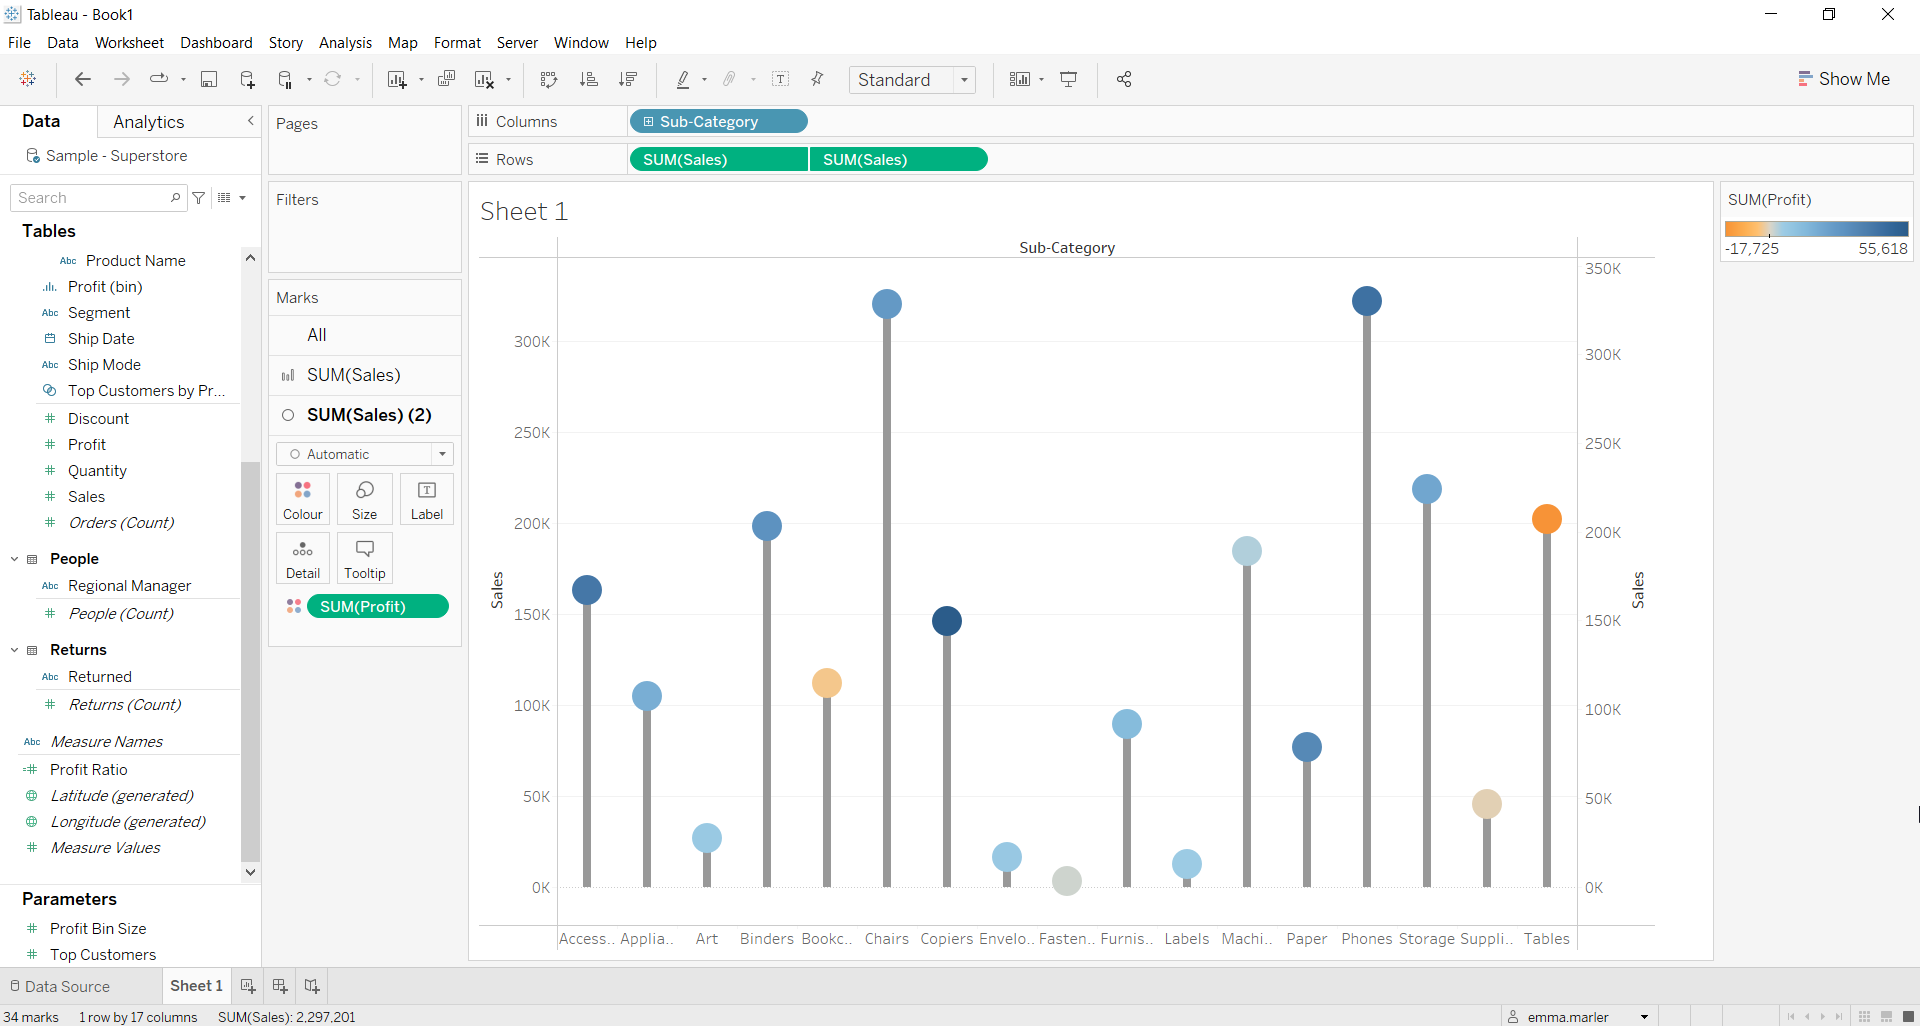The image size is (1920, 1026).
Task: Open the Automatic mark type dropdown
Action: tap(442, 454)
